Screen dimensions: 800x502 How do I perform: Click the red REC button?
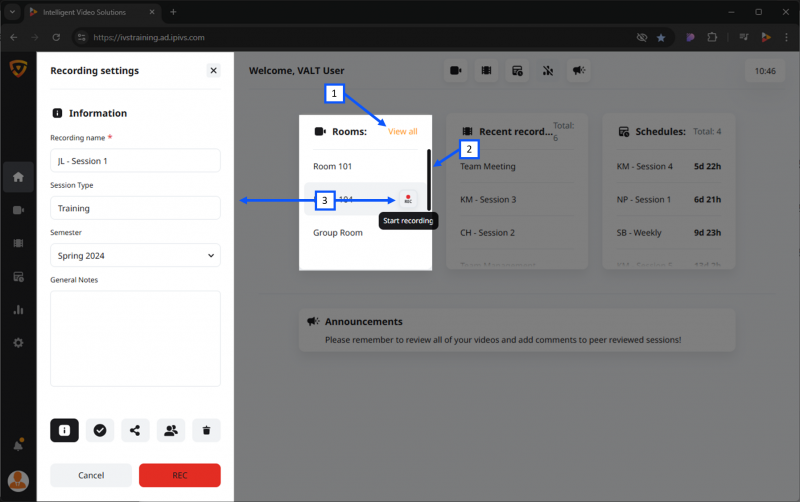coord(180,475)
